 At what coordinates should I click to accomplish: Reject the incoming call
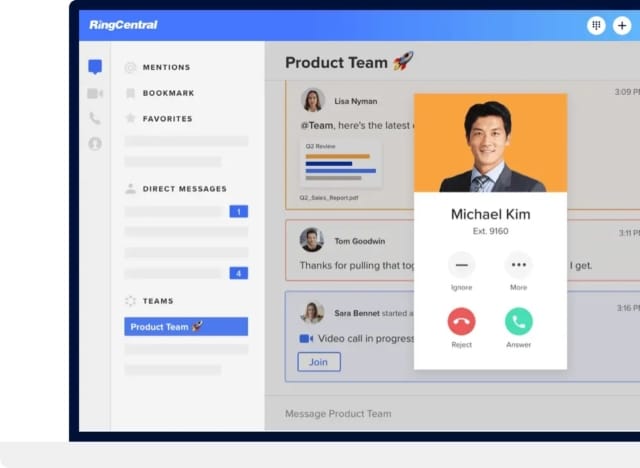[461, 321]
